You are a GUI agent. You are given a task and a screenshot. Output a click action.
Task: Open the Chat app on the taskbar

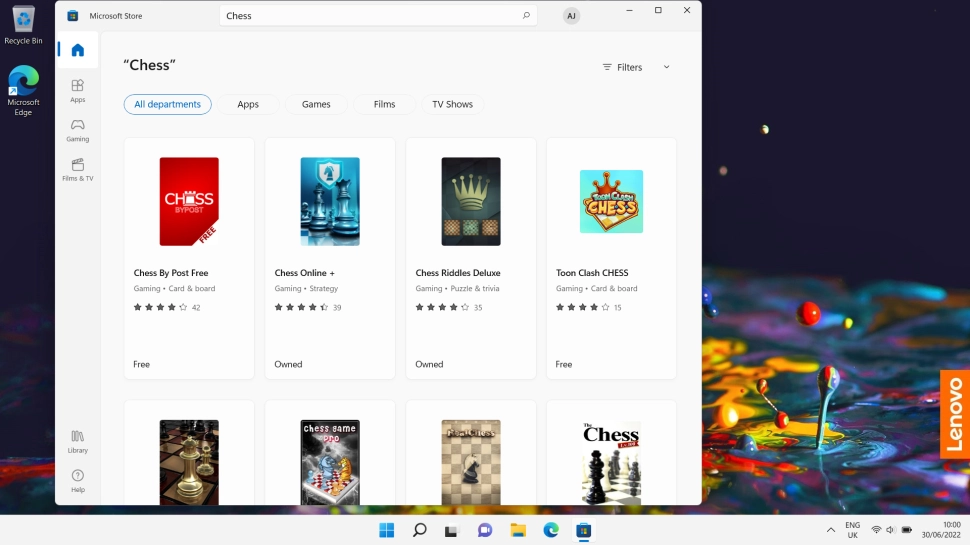pyautogui.click(x=485, y=530)
